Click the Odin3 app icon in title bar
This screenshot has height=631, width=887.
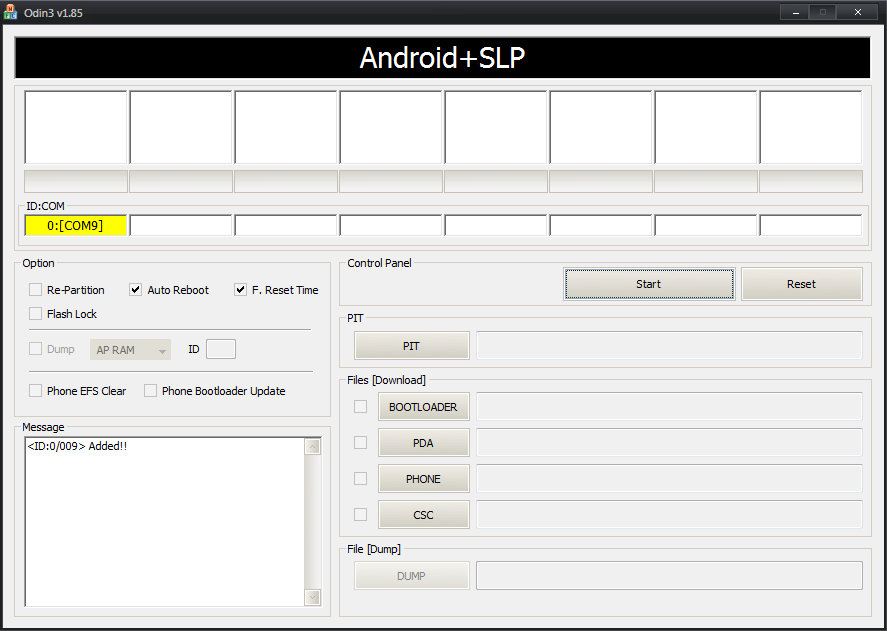[x=10, y=12]
